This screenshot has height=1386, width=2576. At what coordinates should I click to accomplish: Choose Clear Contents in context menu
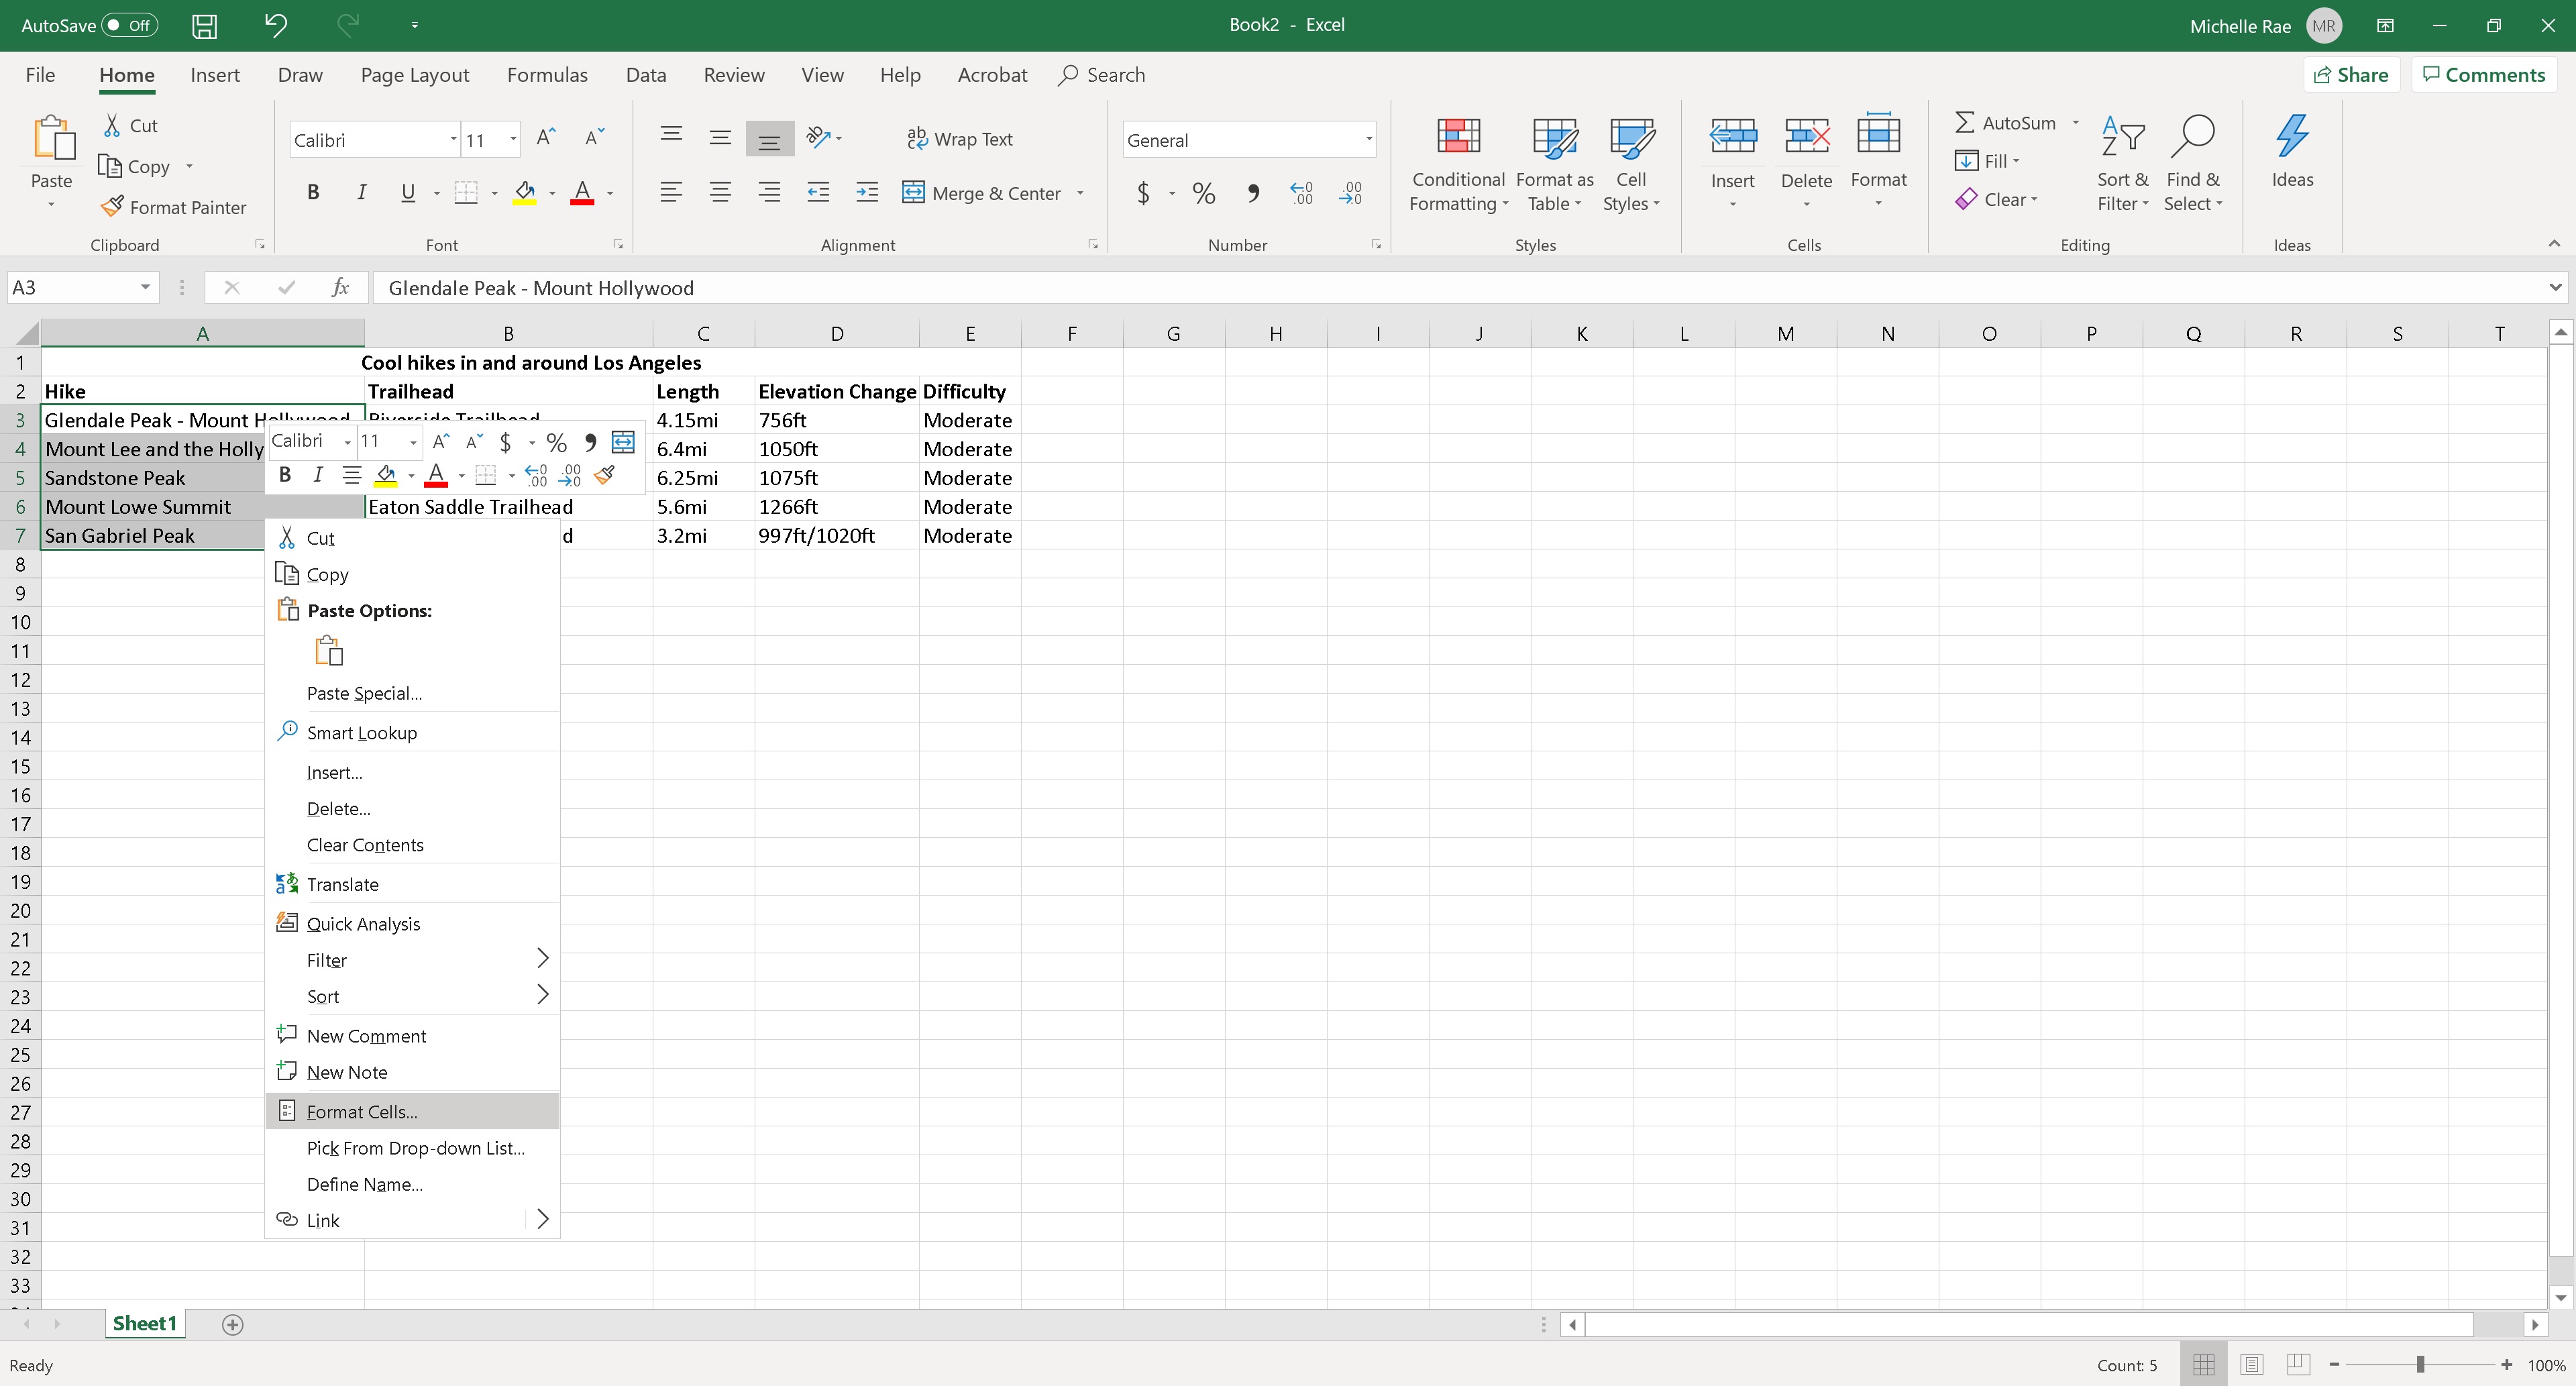pyautogui.click(x=412, y=845)
